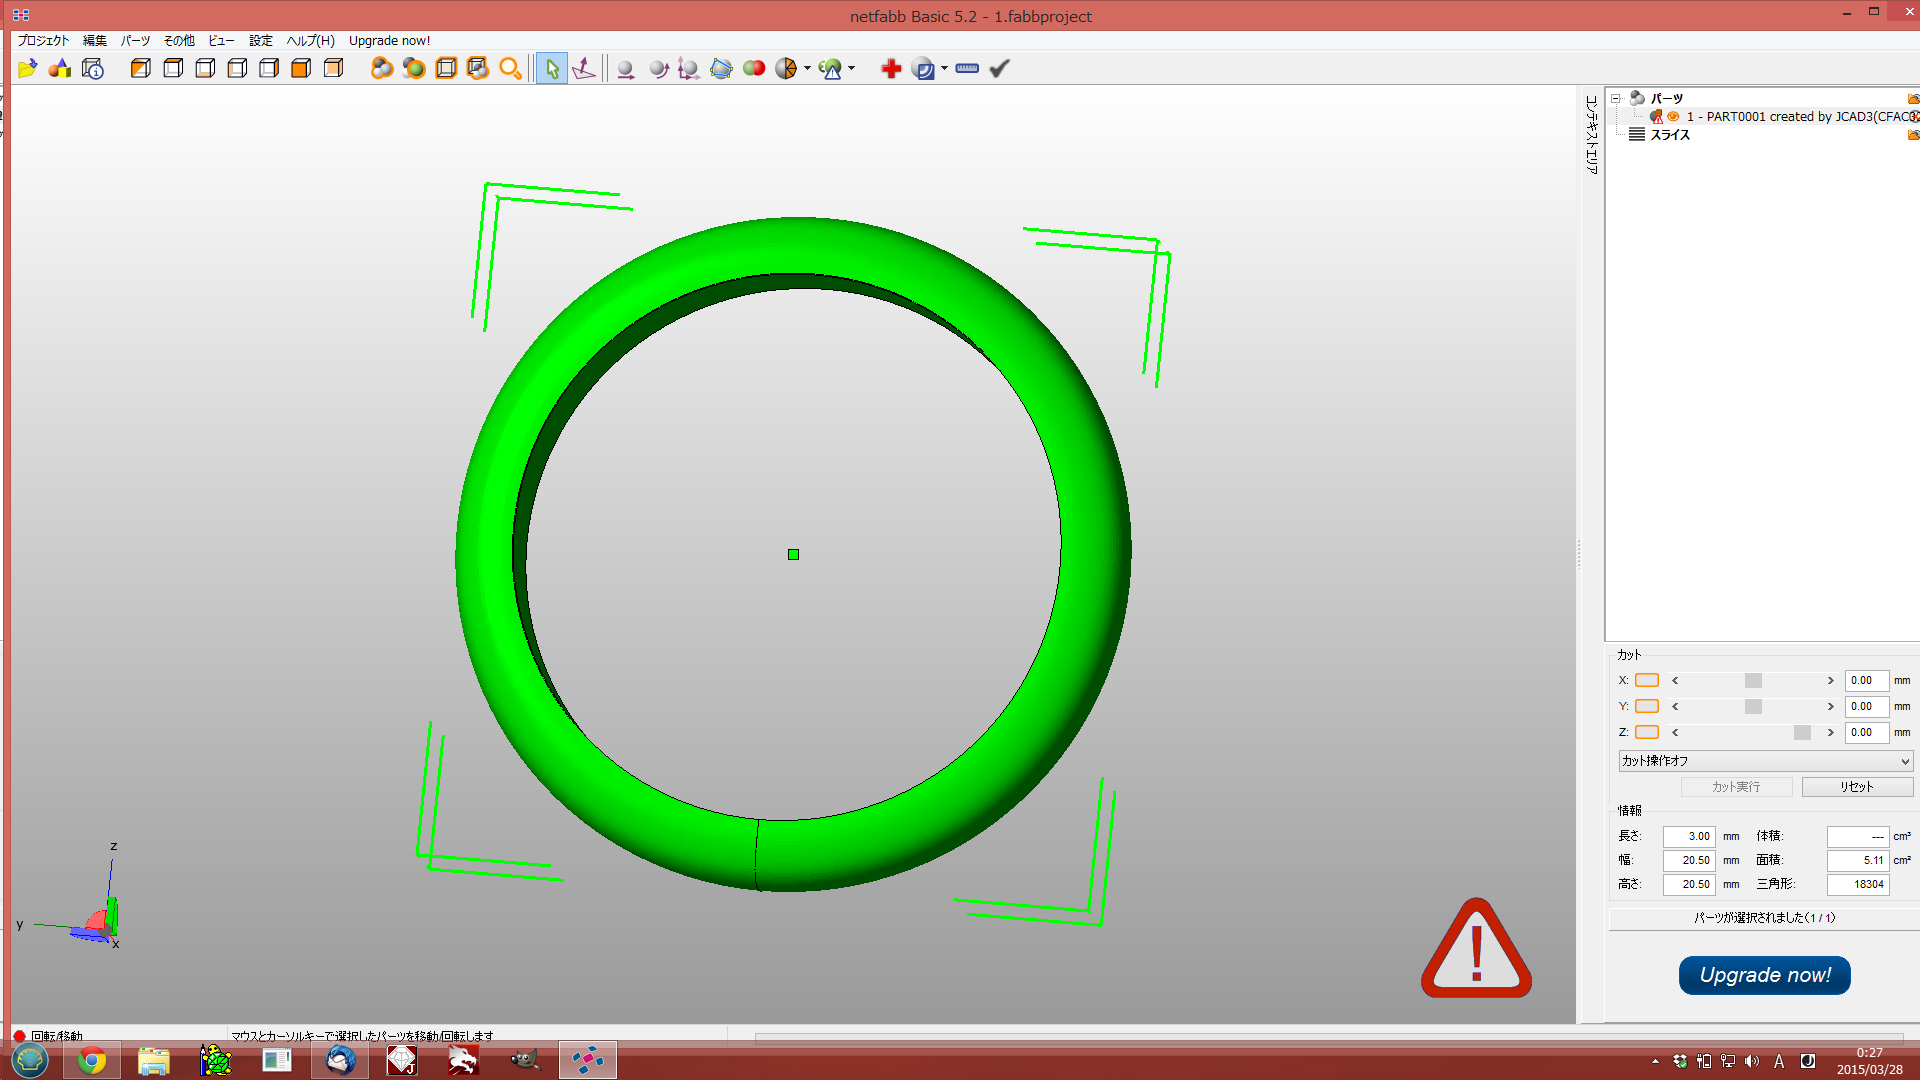
Task: Click the scale part icon
Action: (x=688, y=68)
